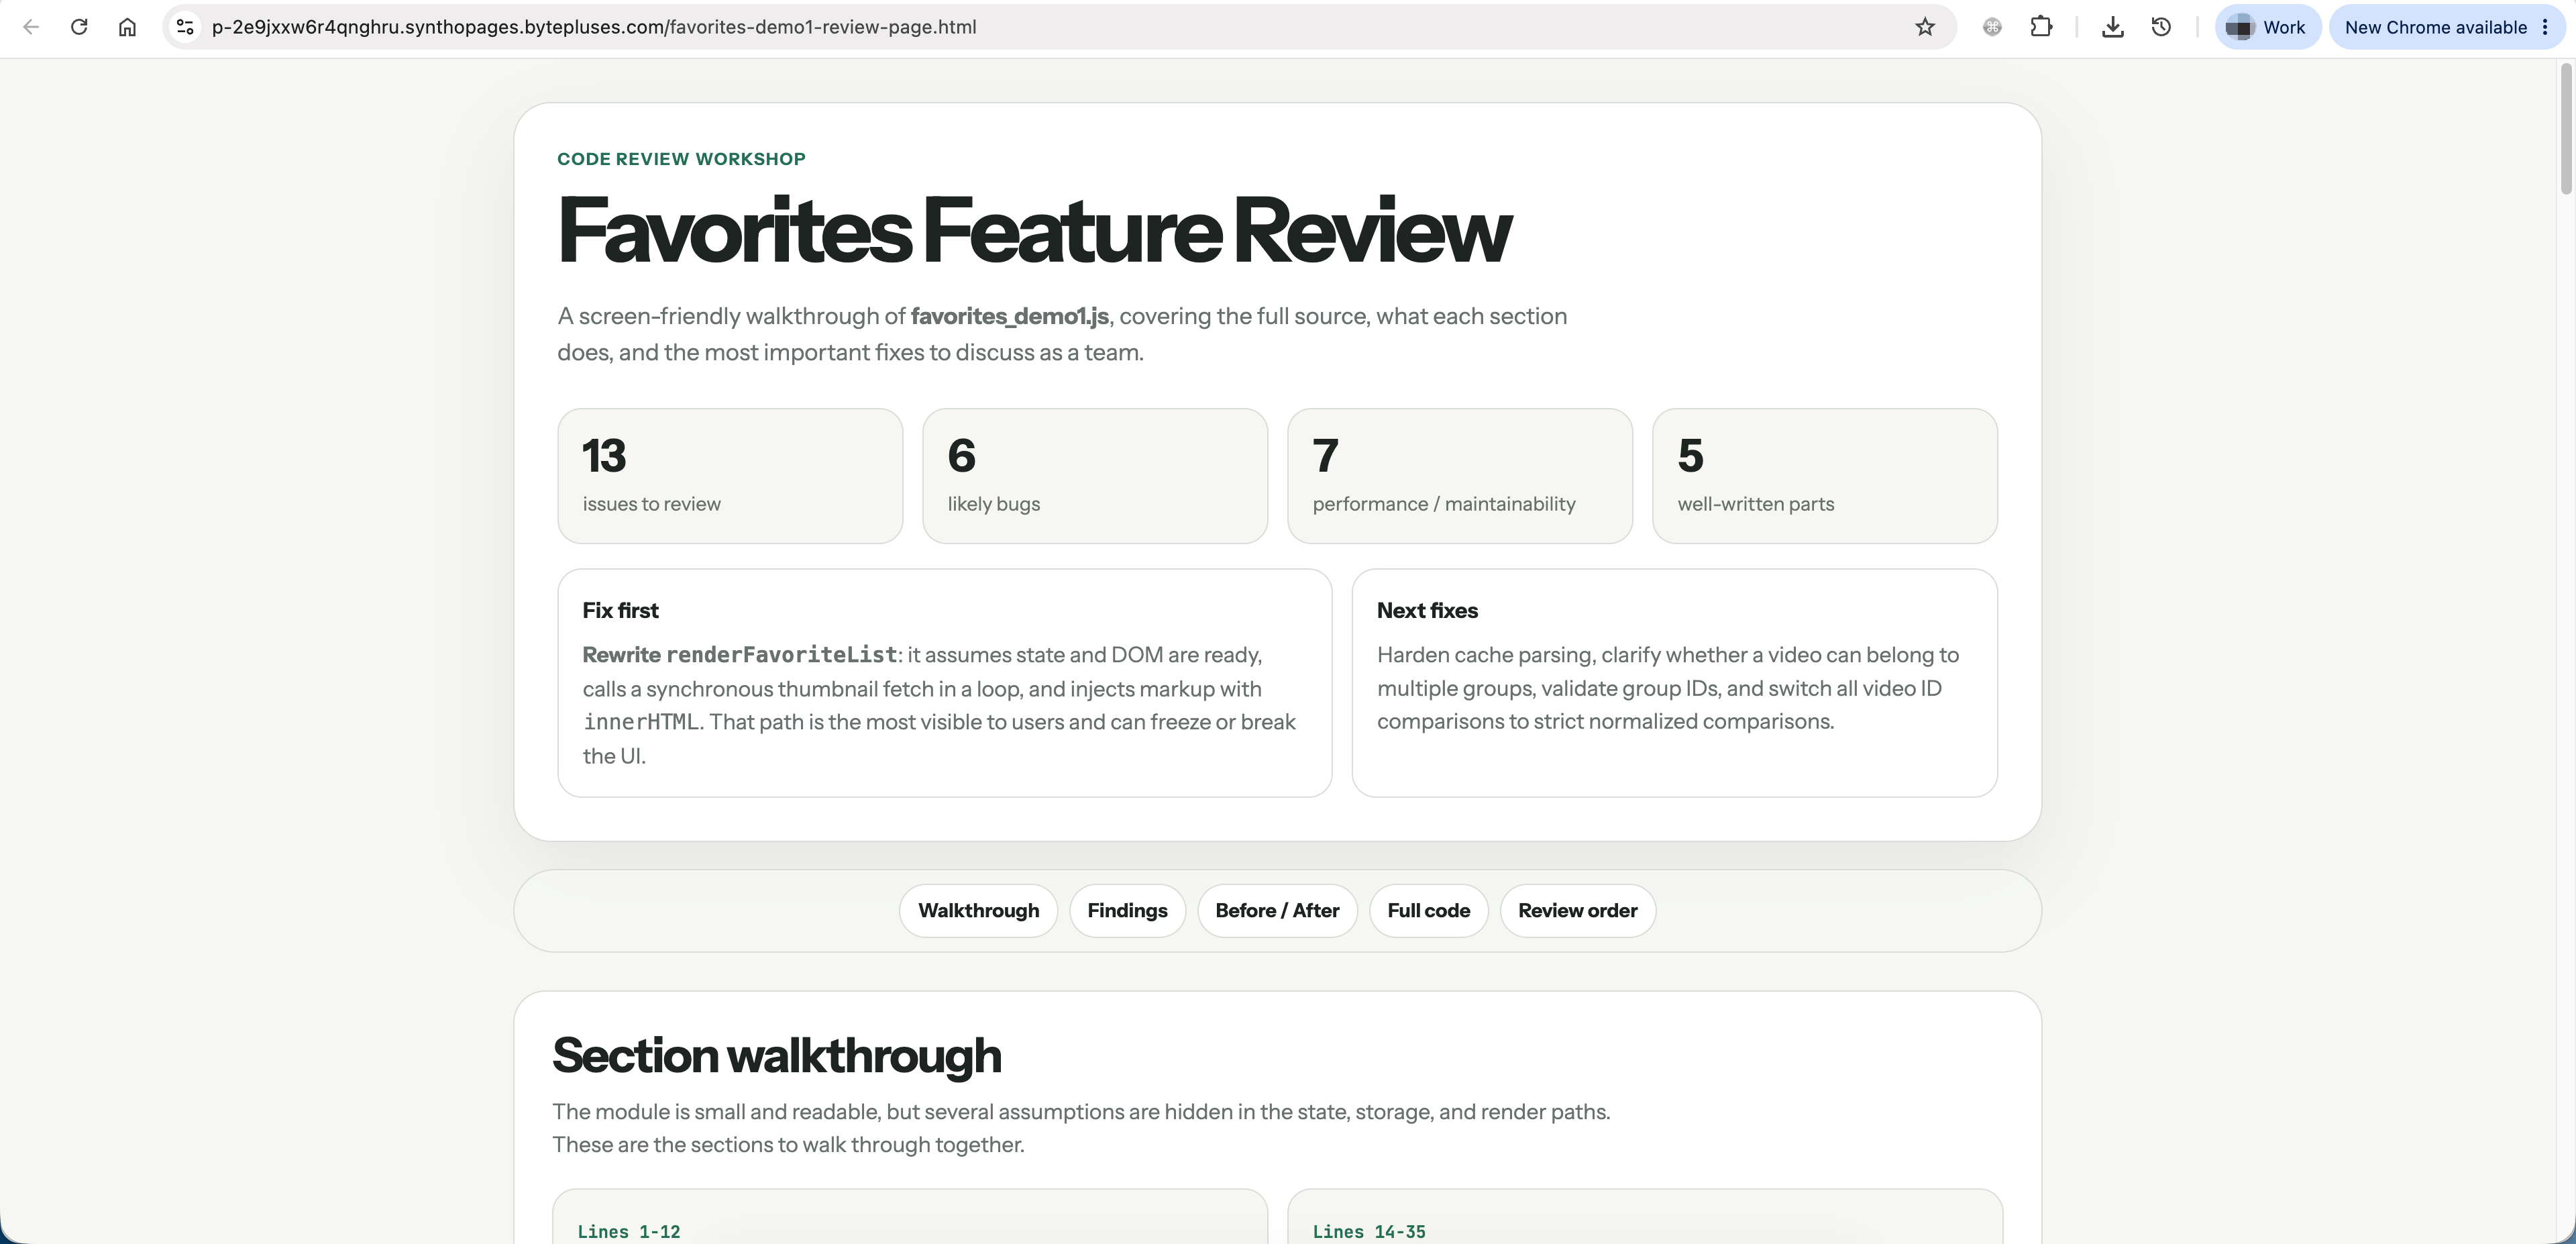Screen dimensions: 2576x1244
Task: Jump to the Findings section
Action: tap(1127, 910)
